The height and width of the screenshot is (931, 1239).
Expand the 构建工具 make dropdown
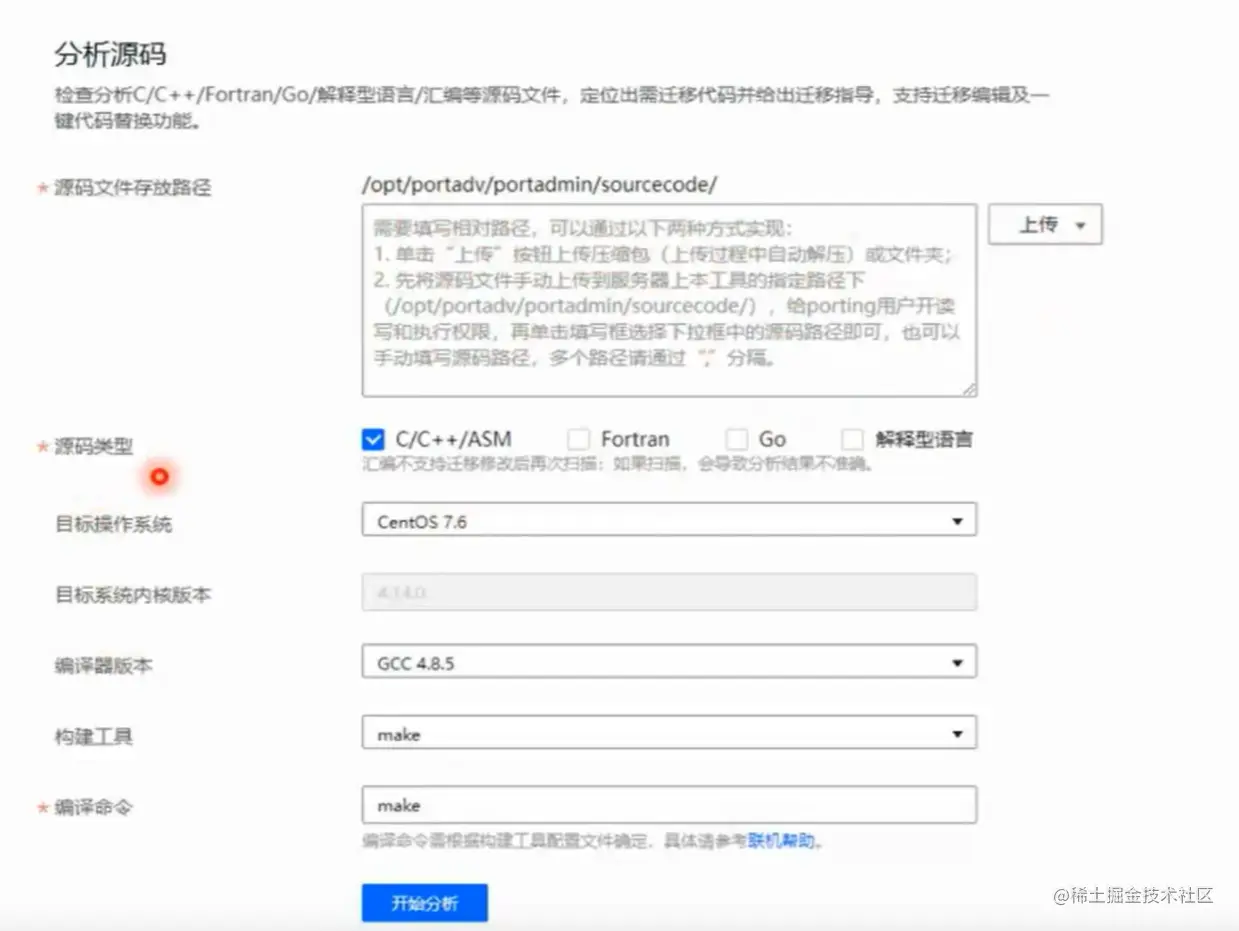(x=669, y=734)
